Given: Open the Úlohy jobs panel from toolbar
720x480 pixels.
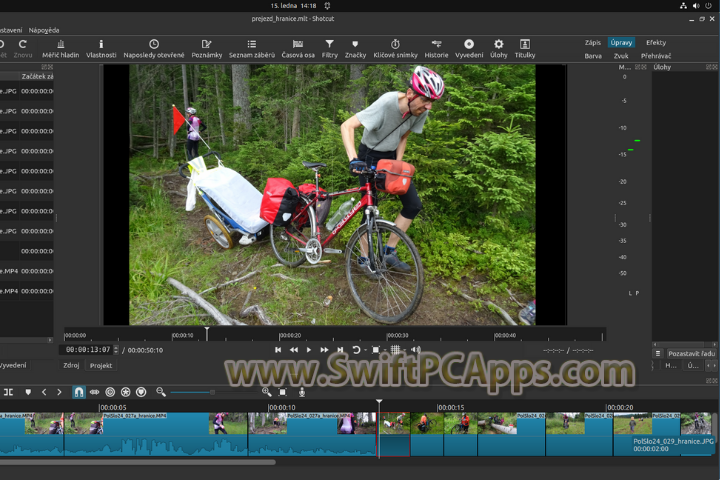Looking at the screenshot, I should (x=499, y=49).
